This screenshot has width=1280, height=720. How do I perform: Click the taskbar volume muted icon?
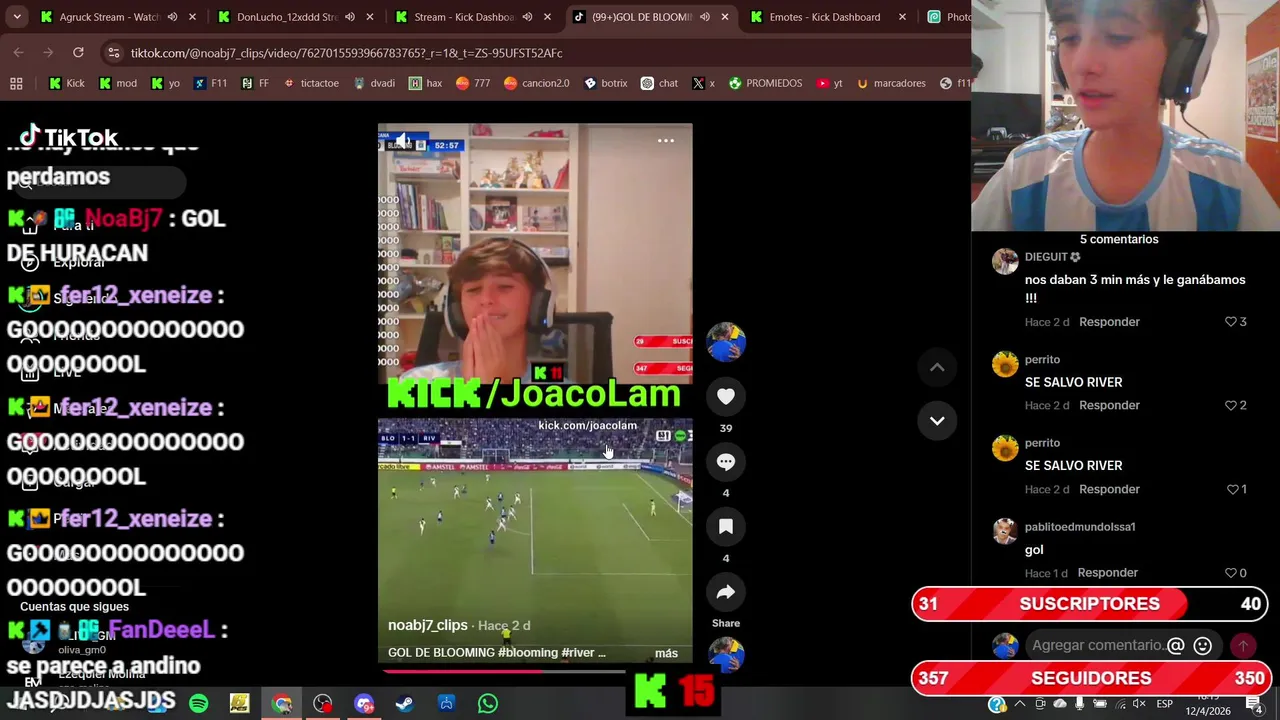click(x=1139, y=704)
